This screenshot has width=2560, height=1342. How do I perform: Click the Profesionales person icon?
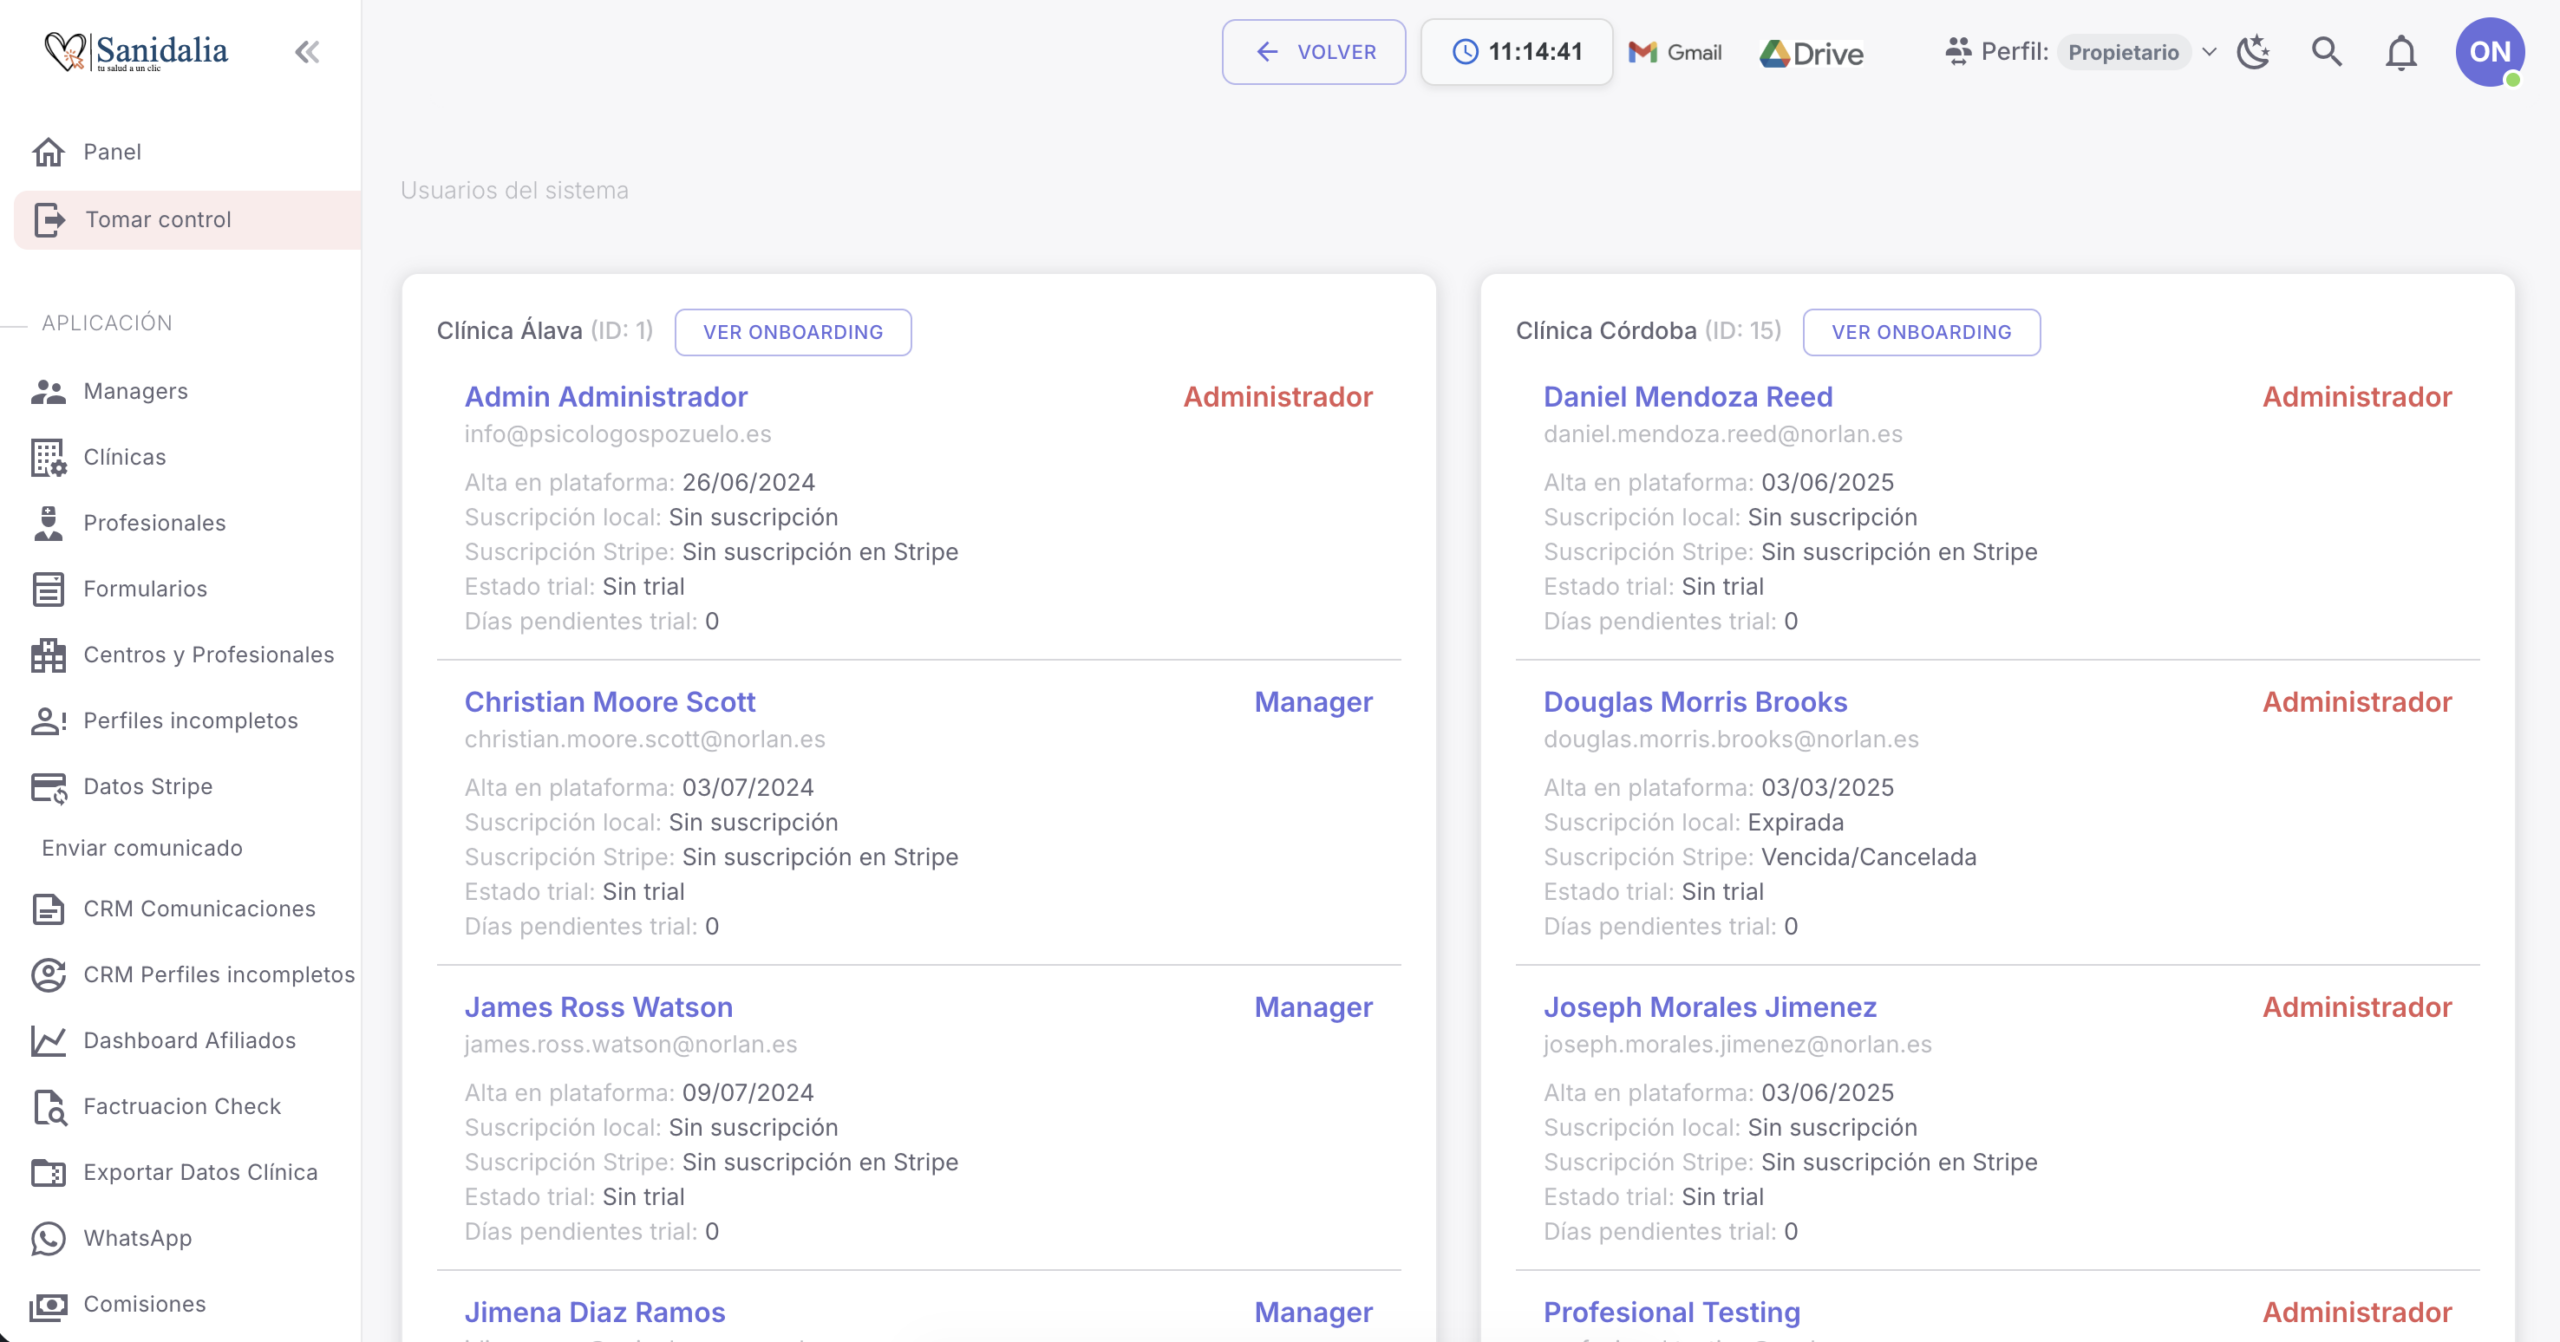[48, 523]
